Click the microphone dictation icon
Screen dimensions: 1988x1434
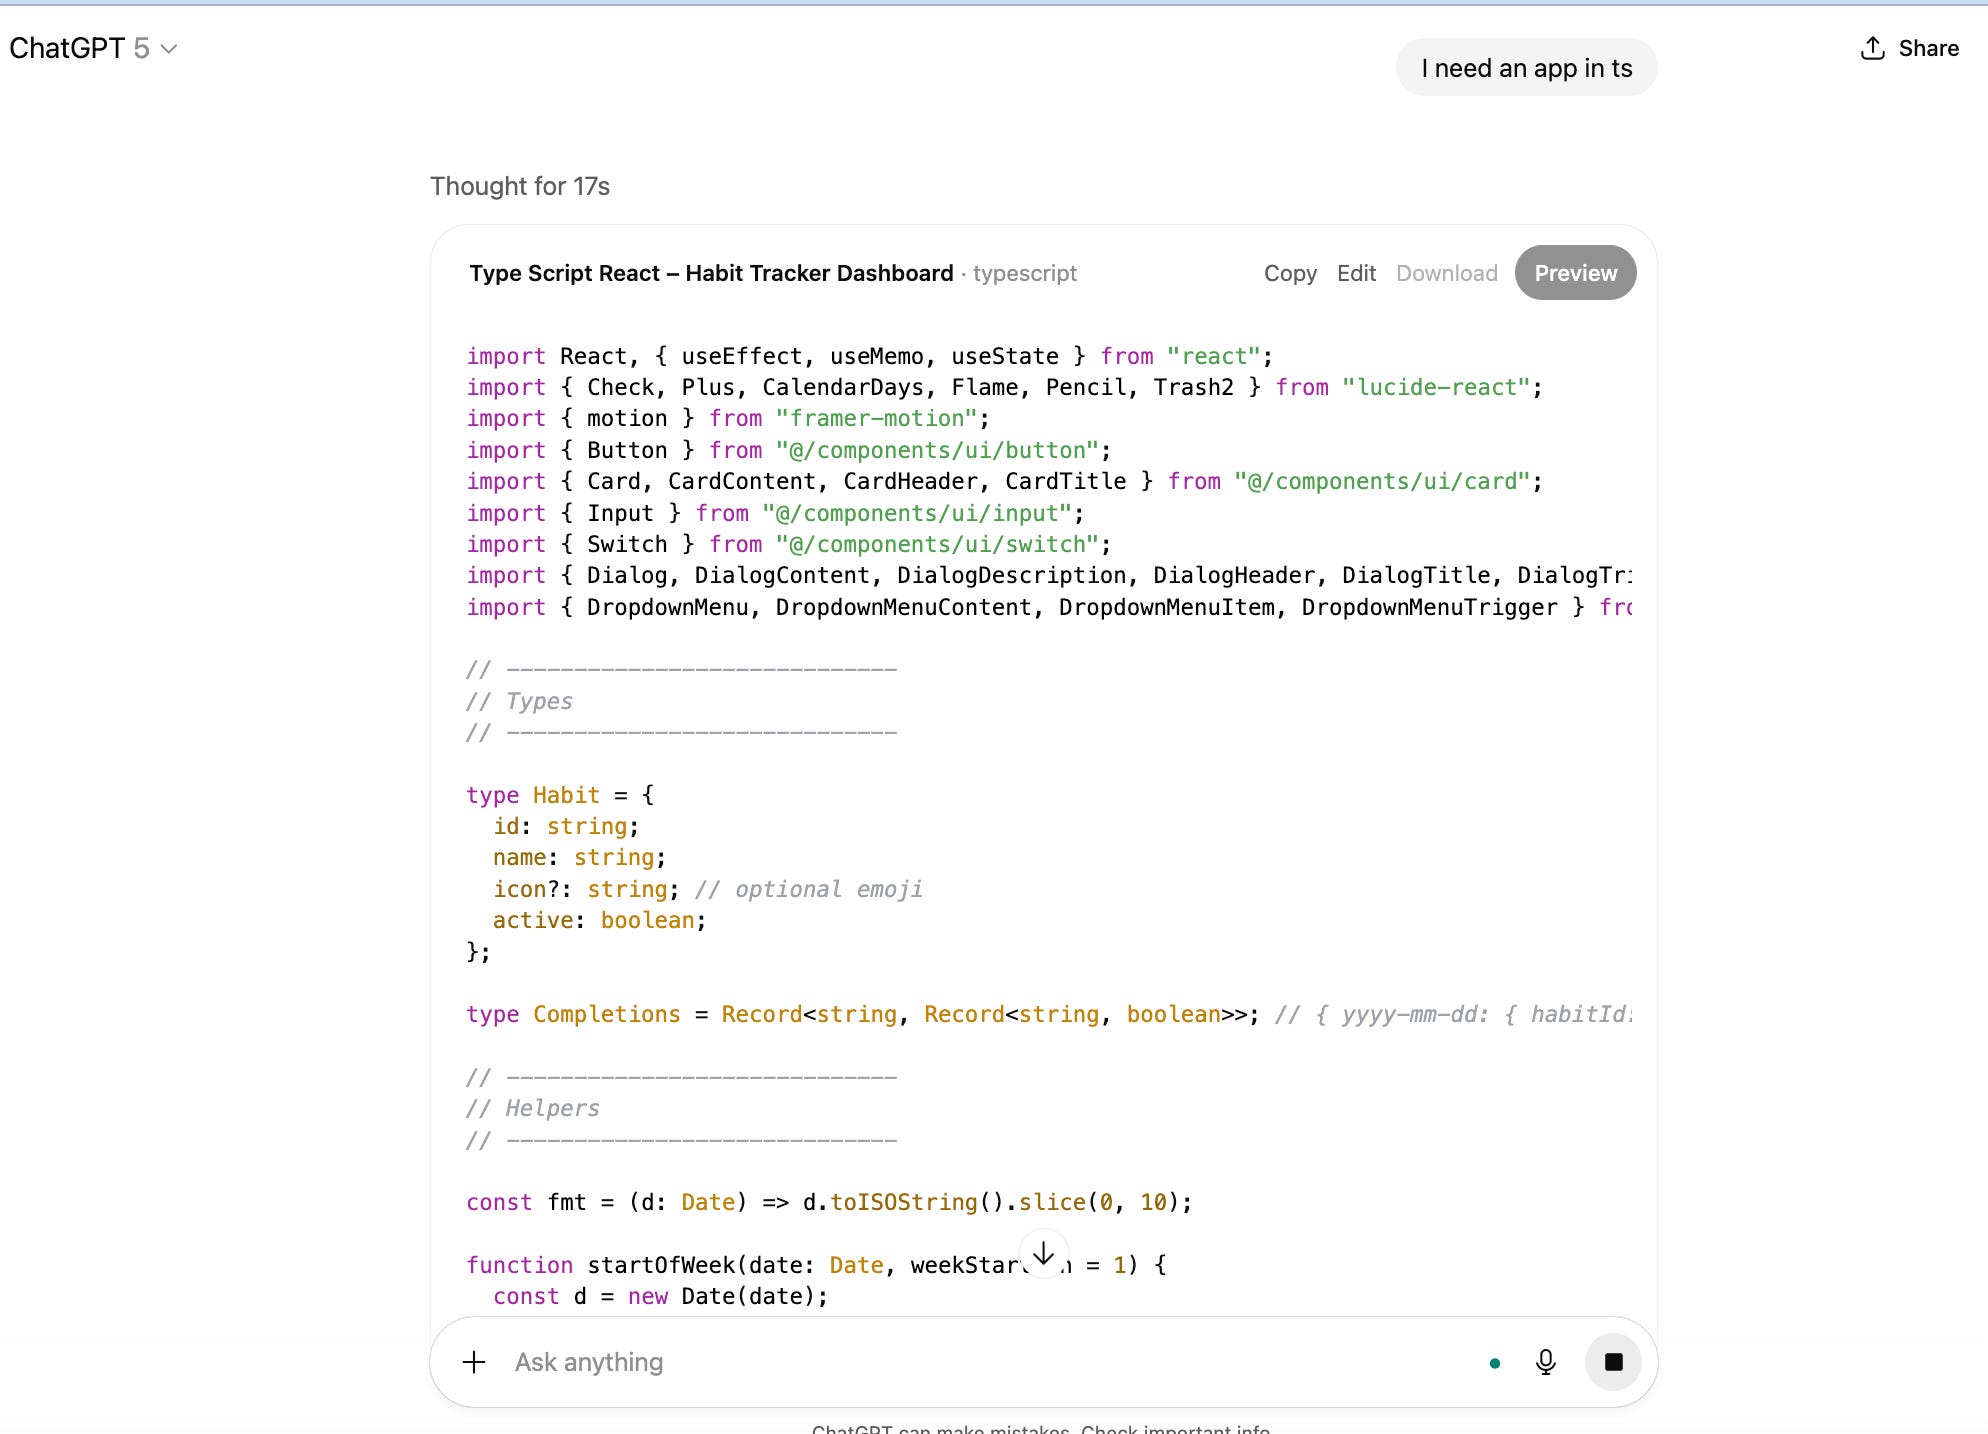[1545, 1362]
